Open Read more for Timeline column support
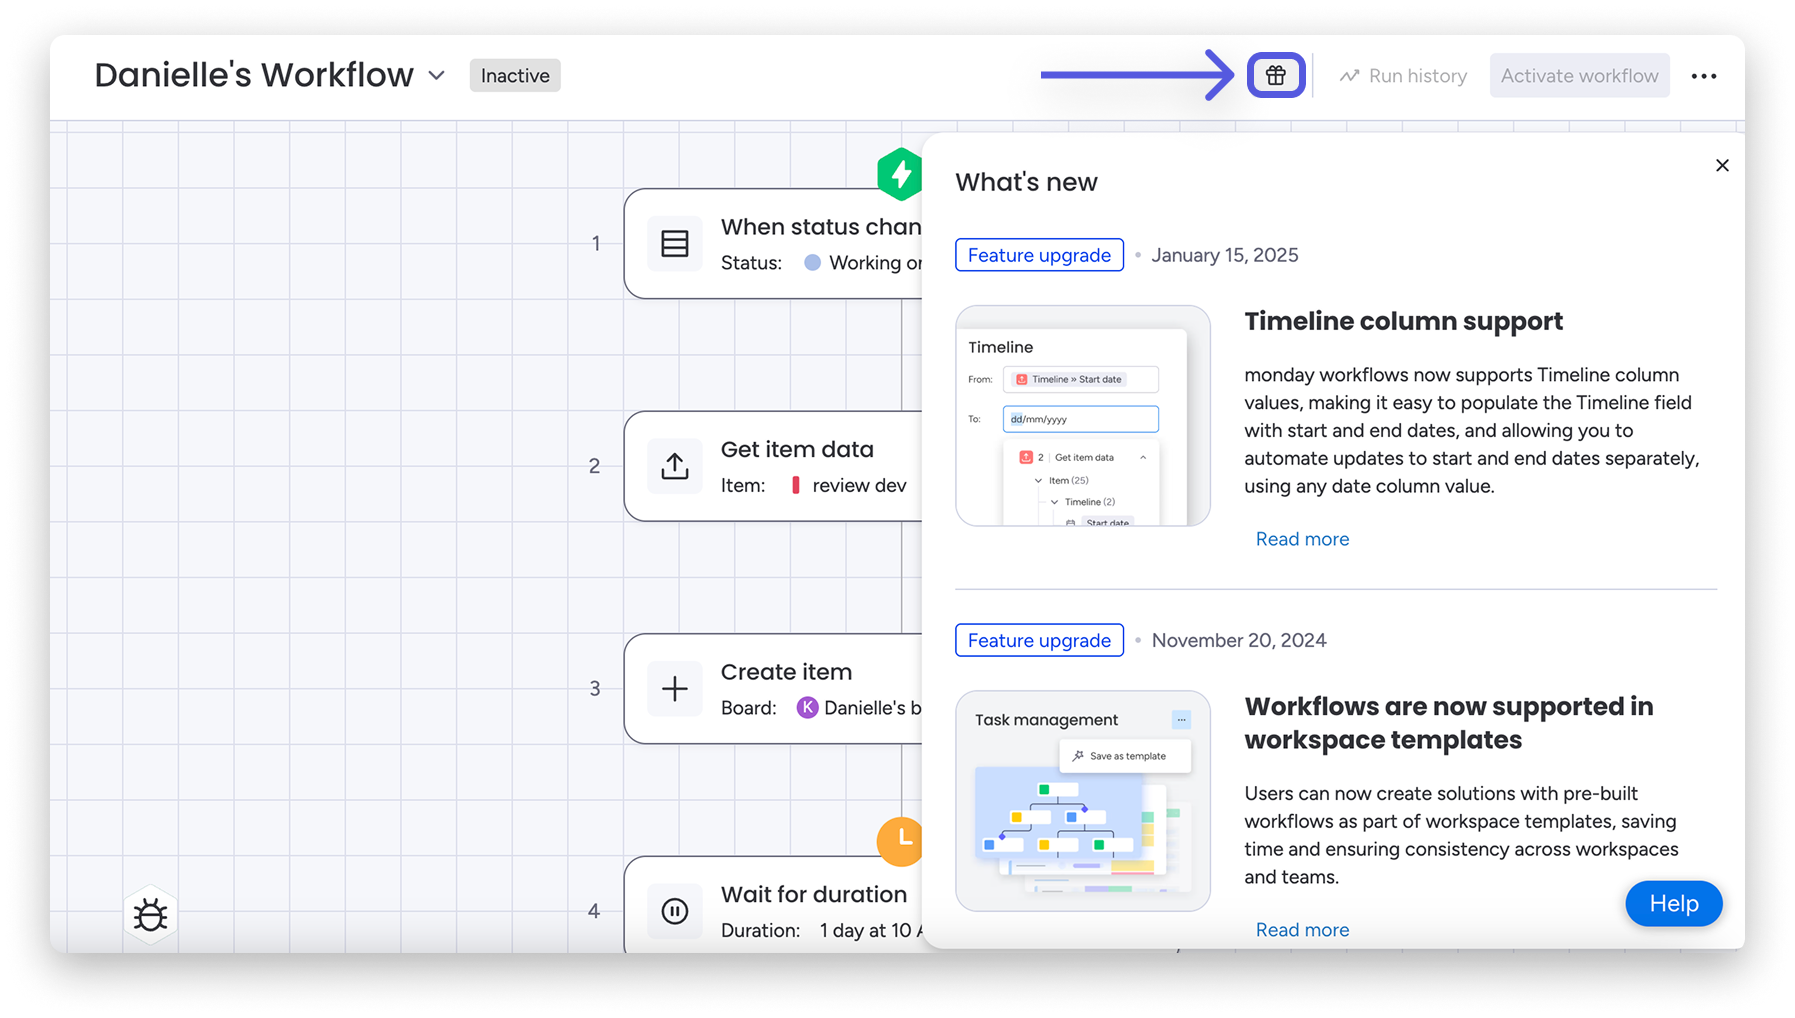 click(x=1302, y=539)
